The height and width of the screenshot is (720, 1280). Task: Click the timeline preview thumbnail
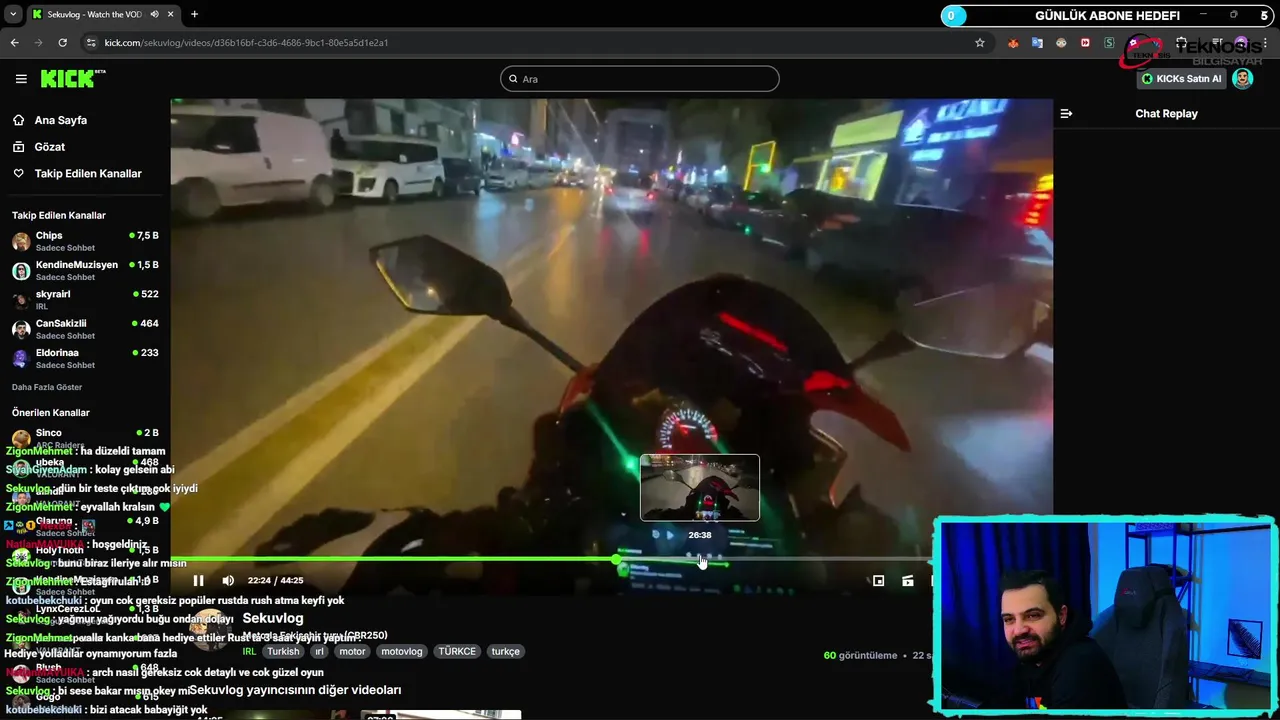pos(700,488)
